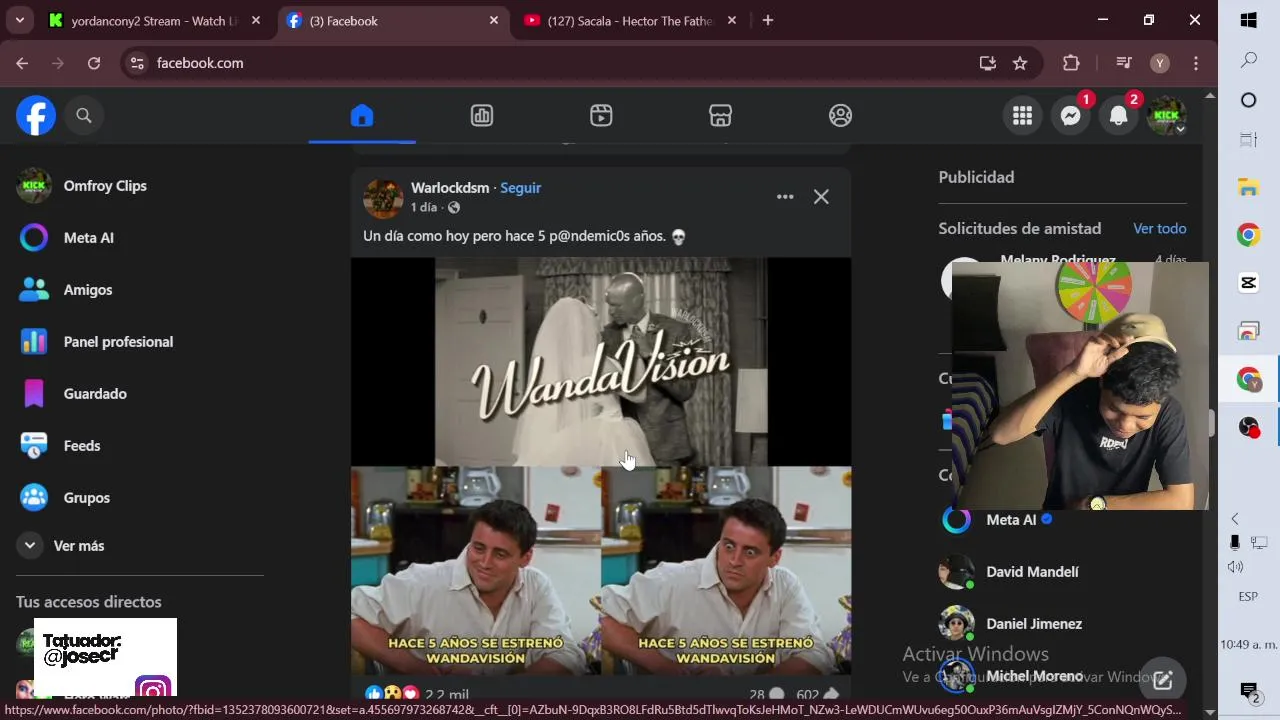Viewport: 1280px width, 720px height.
Task: Open Amigos in the sidebar
Action: pyautogui.click(x=140, y=290)
